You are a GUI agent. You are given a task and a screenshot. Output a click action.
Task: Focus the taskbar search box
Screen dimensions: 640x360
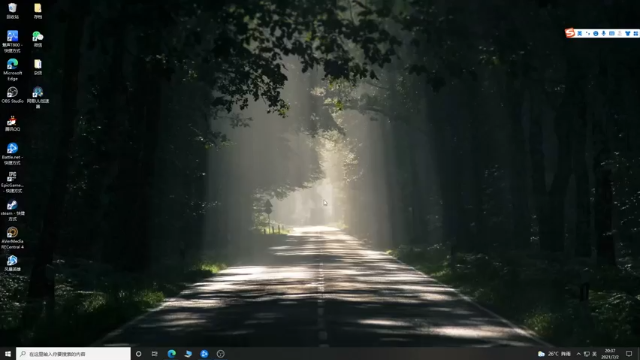tap(73, 354)
